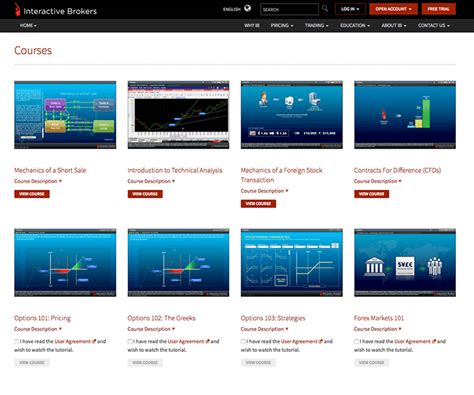Expand Course Description for Introduction to Technical Analysis
Image resolution: width=474 pixels, height=395 pixels.
pos(151,181)
